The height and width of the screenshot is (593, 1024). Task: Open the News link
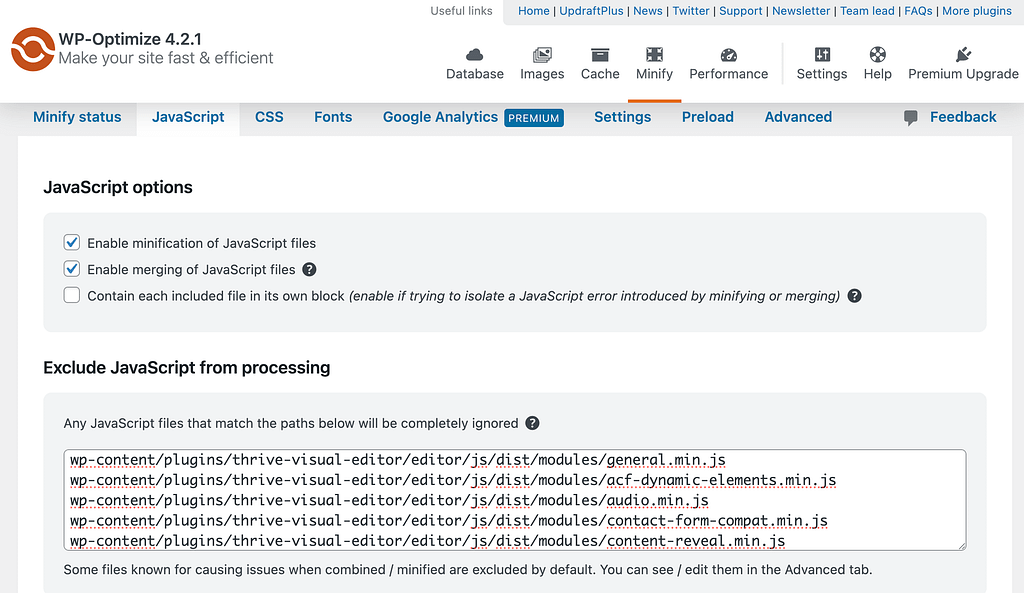[x=648, y=11]
